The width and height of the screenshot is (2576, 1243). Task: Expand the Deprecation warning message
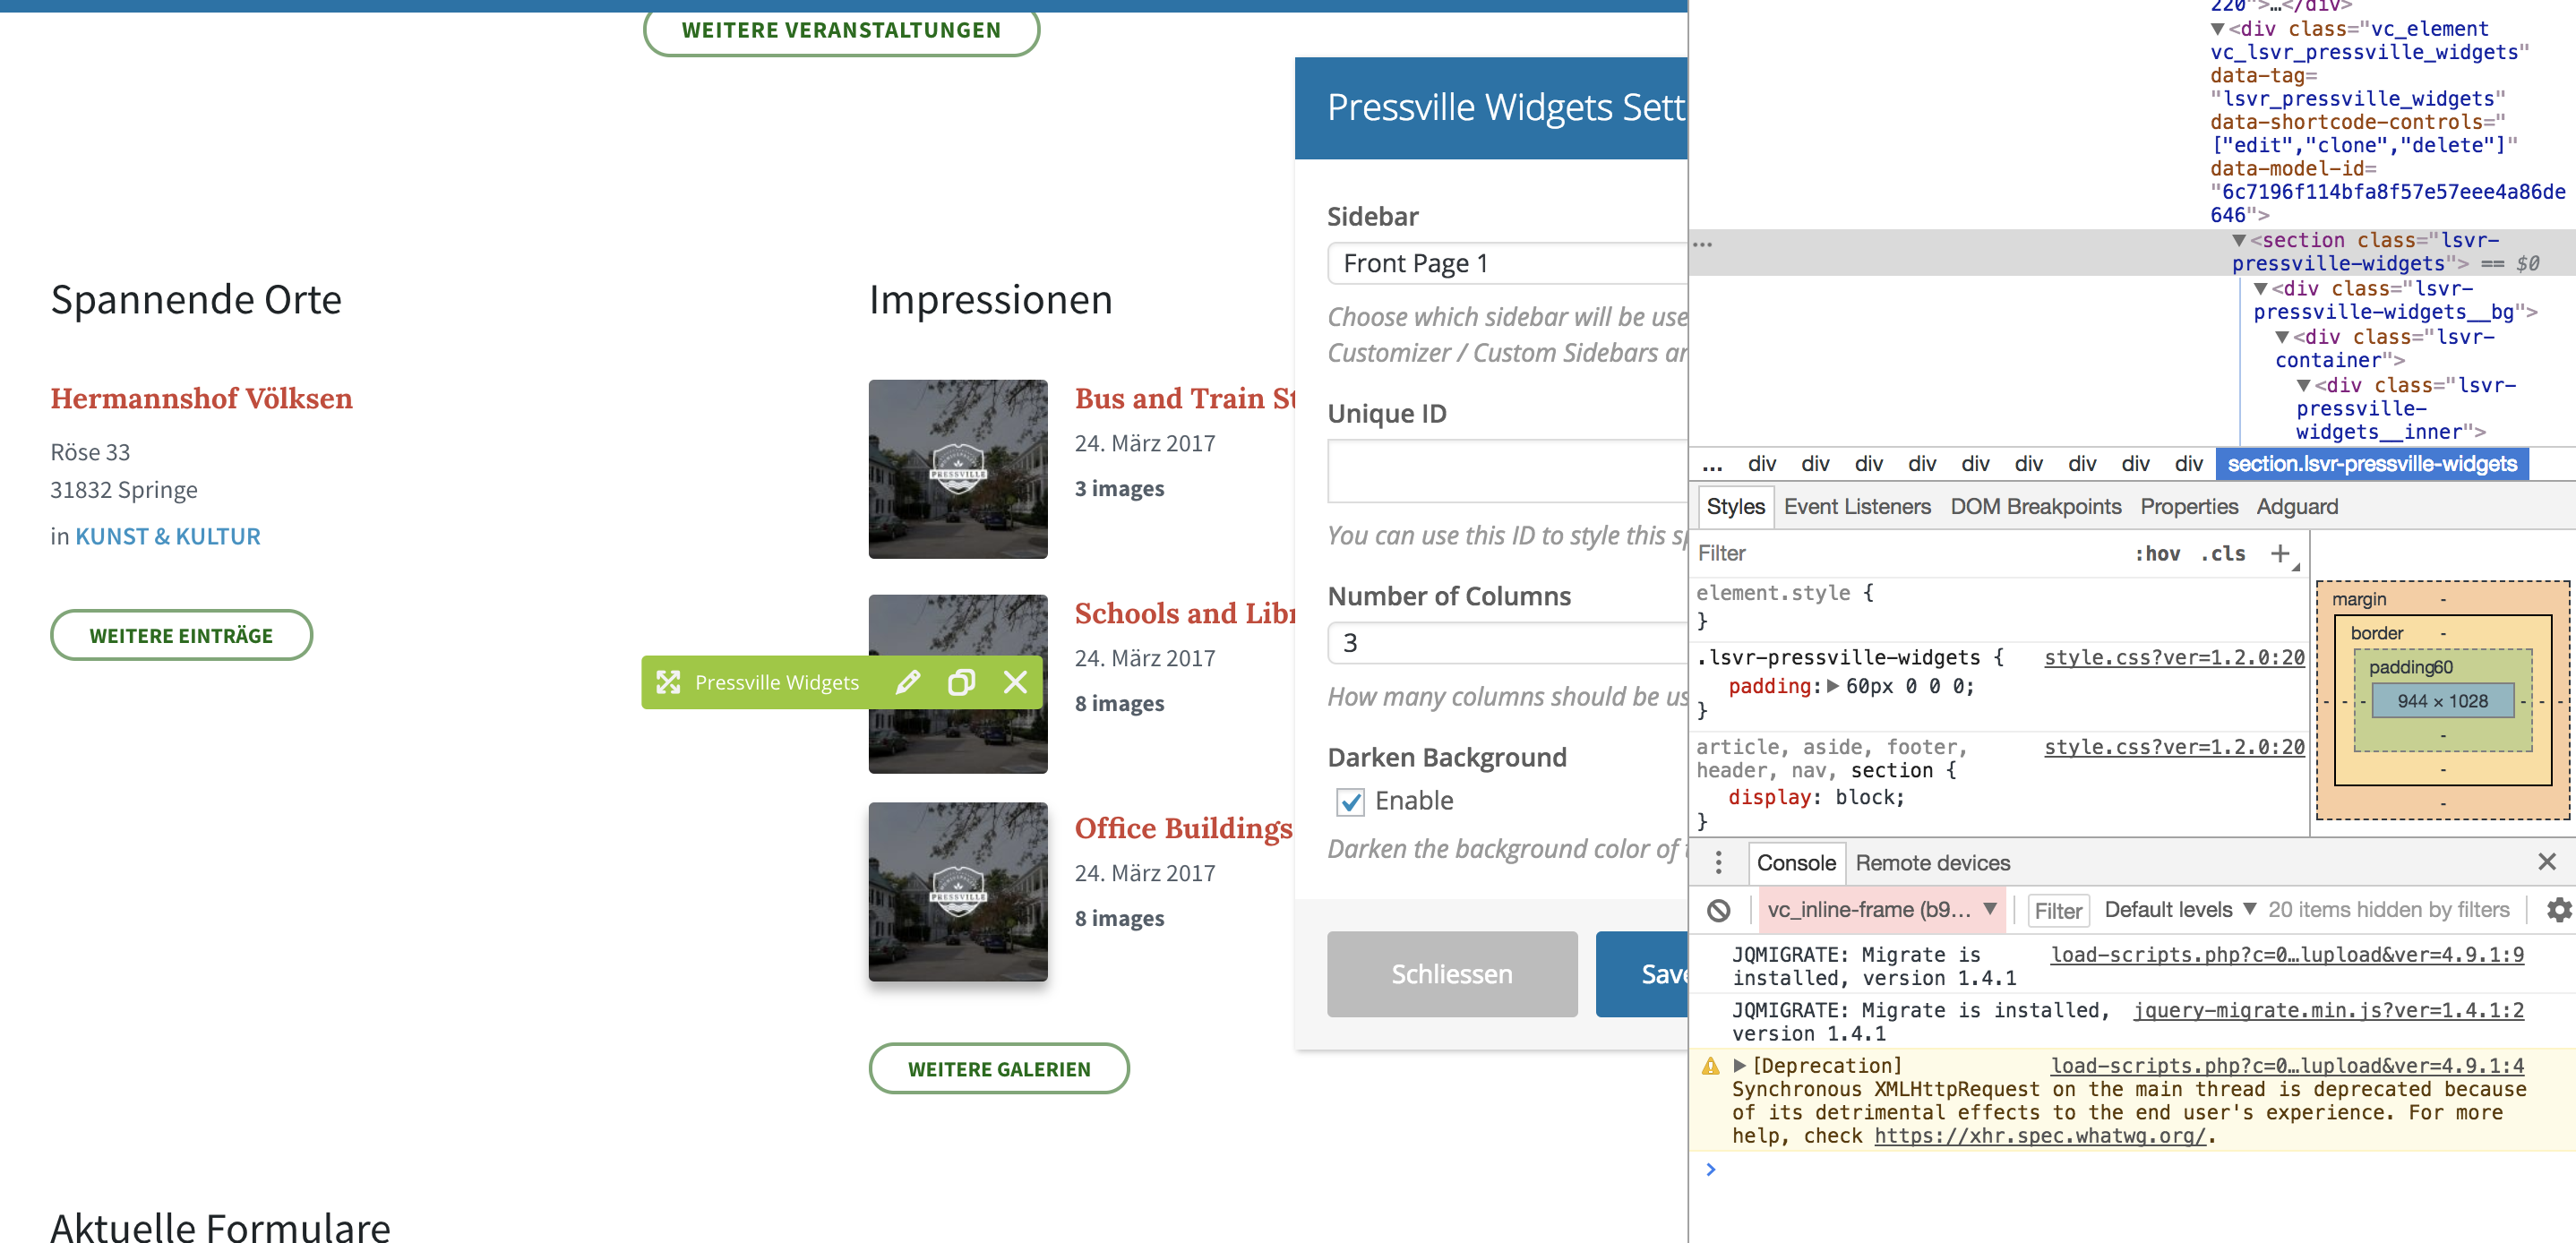1739,1066
